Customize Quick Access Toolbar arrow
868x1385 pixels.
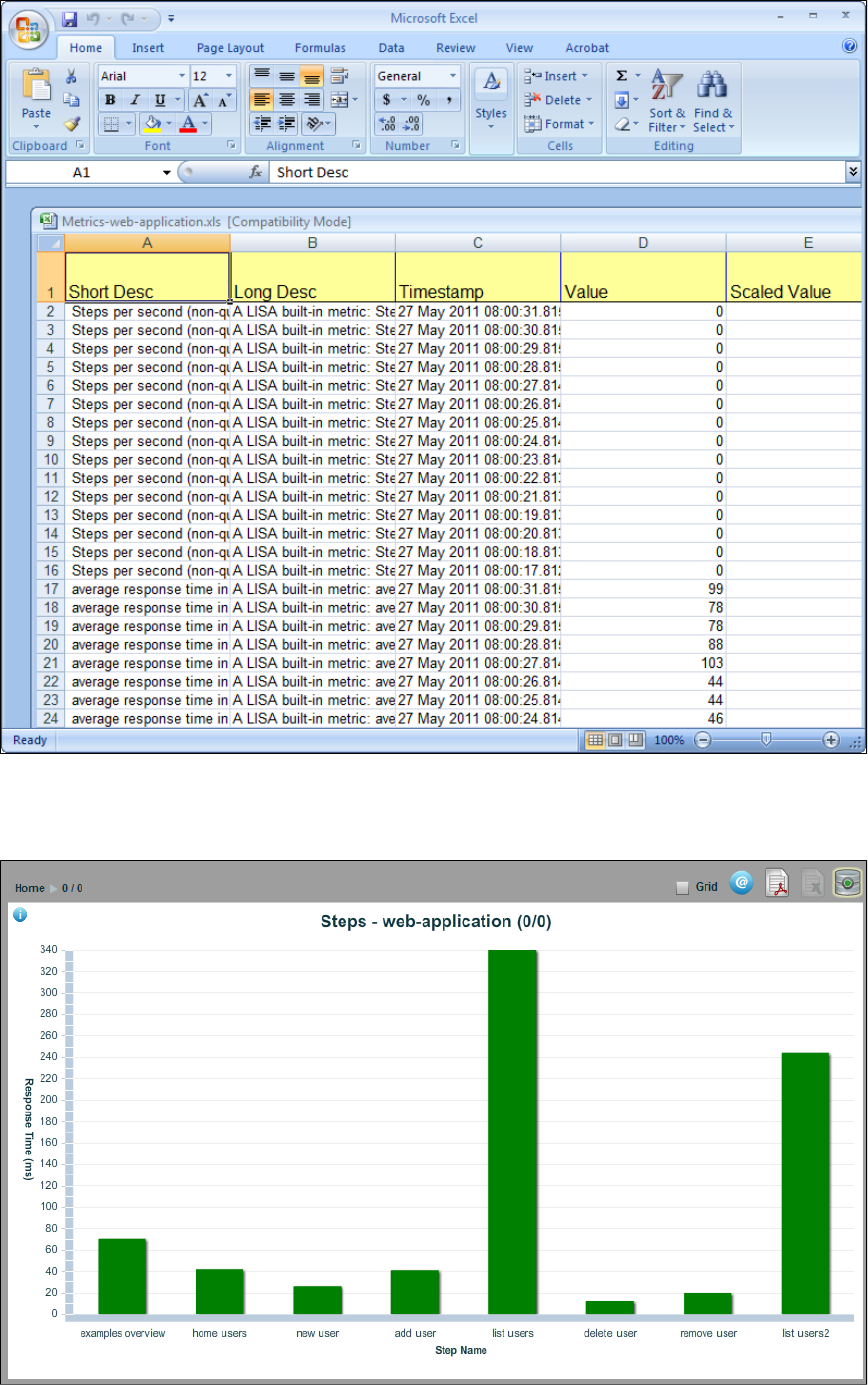click(171, 18)
